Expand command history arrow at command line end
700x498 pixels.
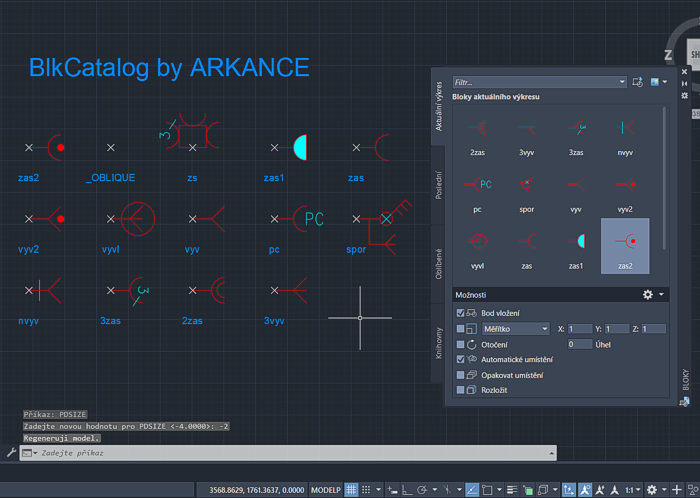[x=552, y=453]
